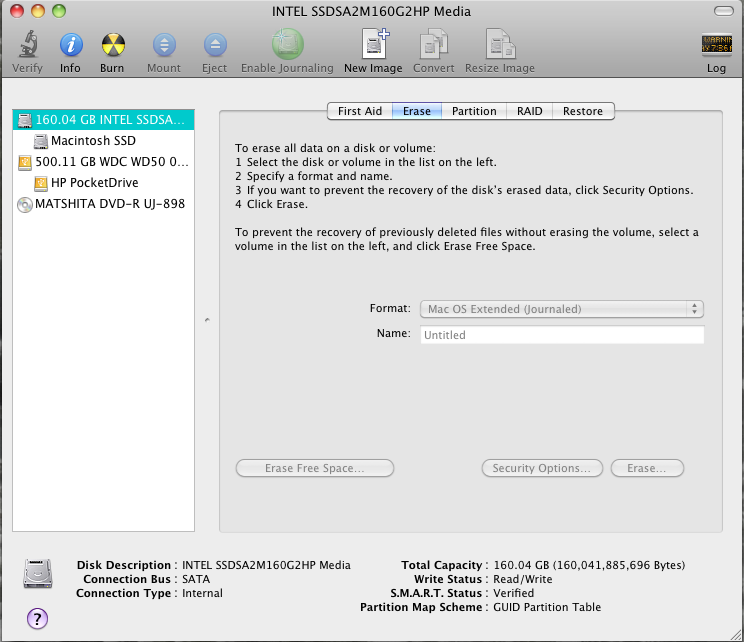
Task: Open the Partition tab
Action: (x=474, y=111)
